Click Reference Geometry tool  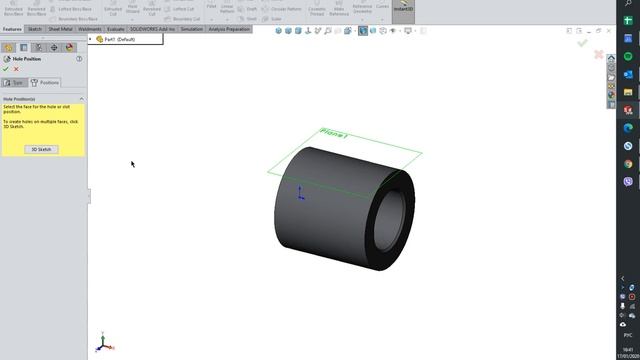pyautogui.click(x=362, y=7)
